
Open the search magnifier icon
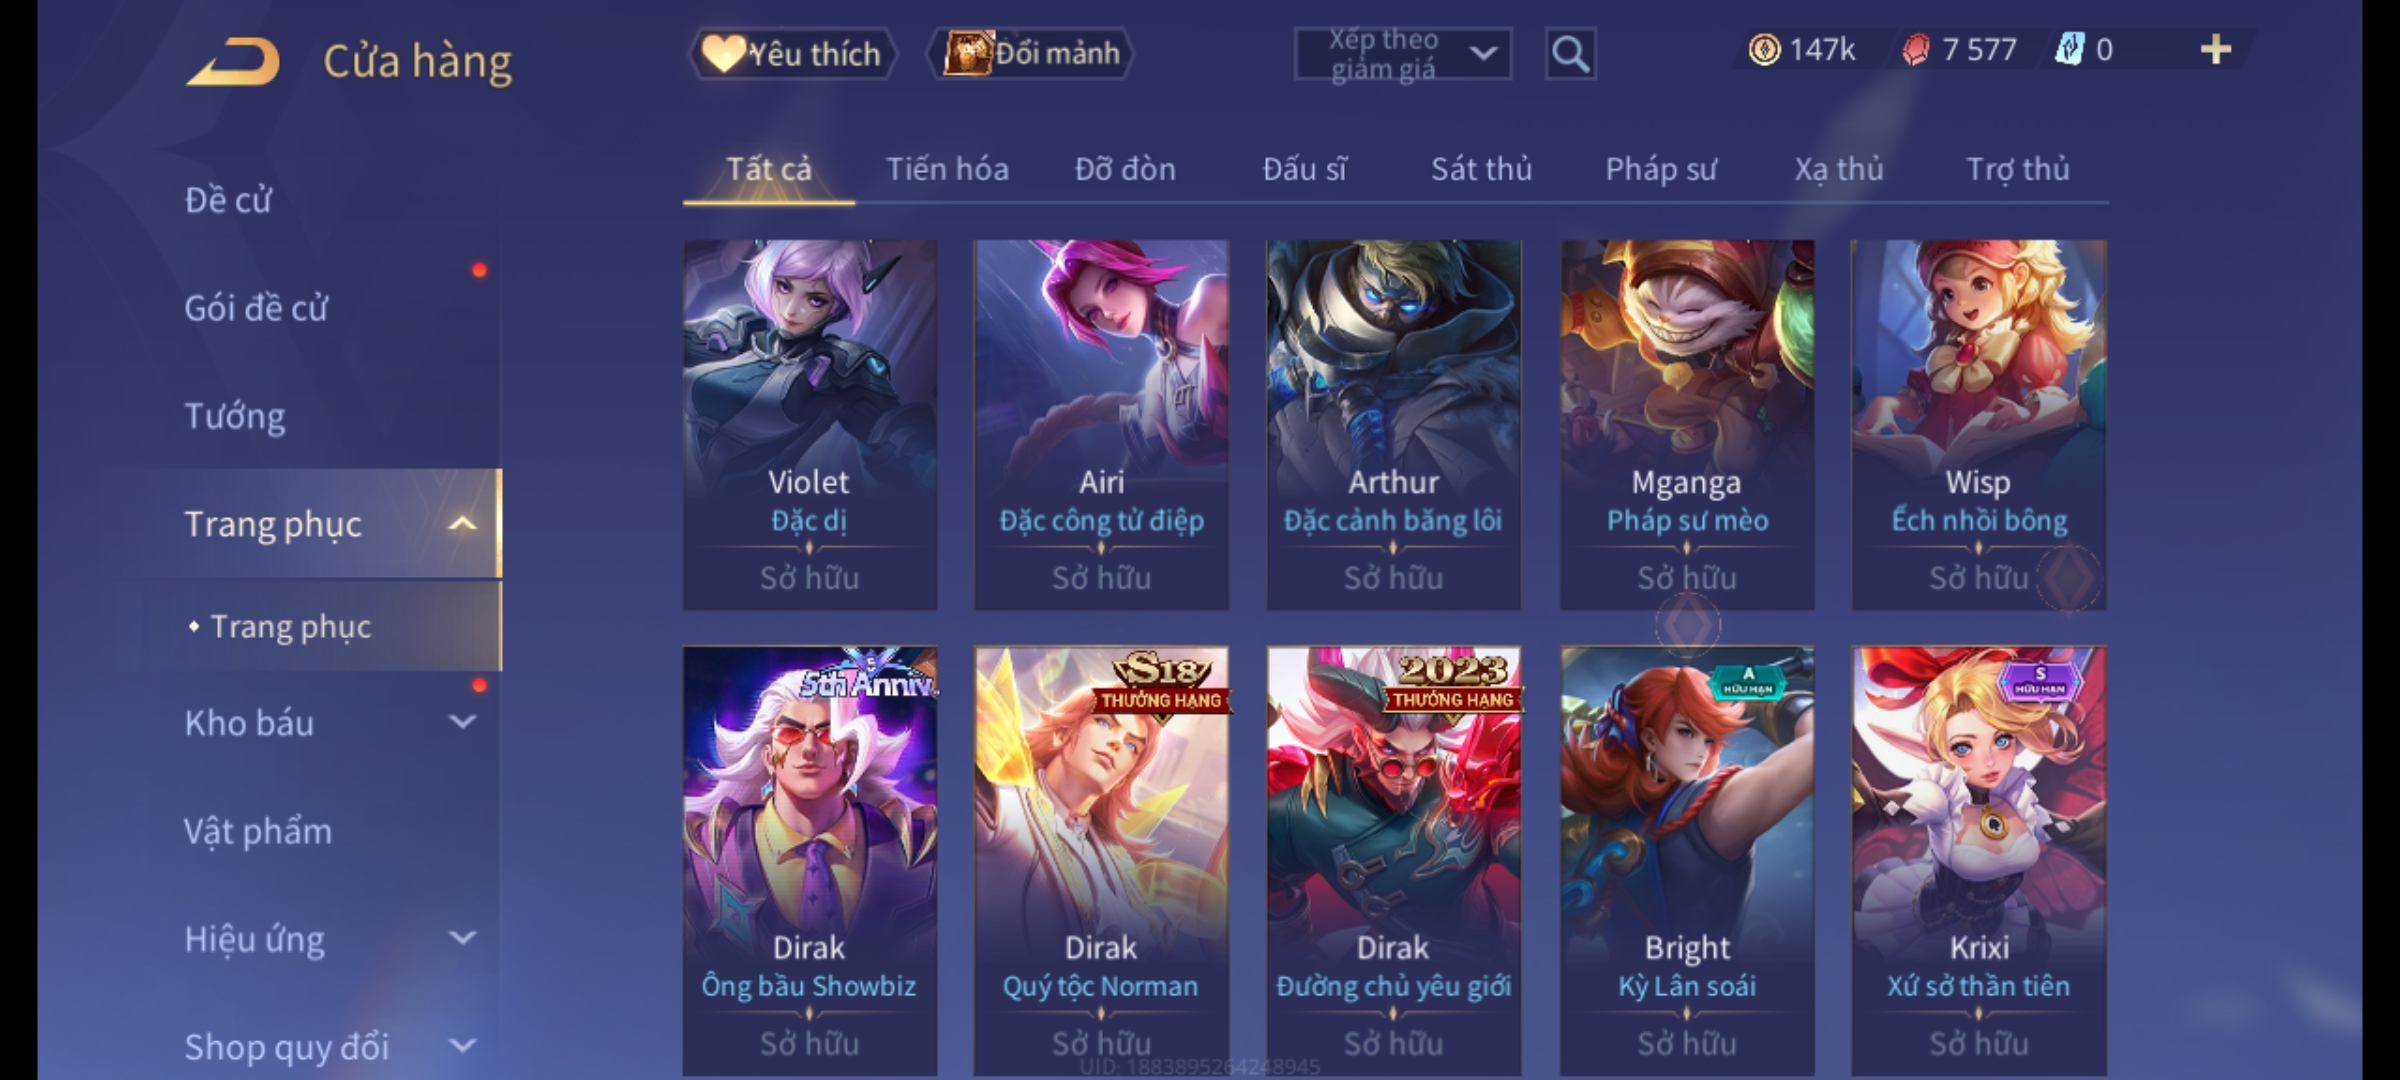1570,54
